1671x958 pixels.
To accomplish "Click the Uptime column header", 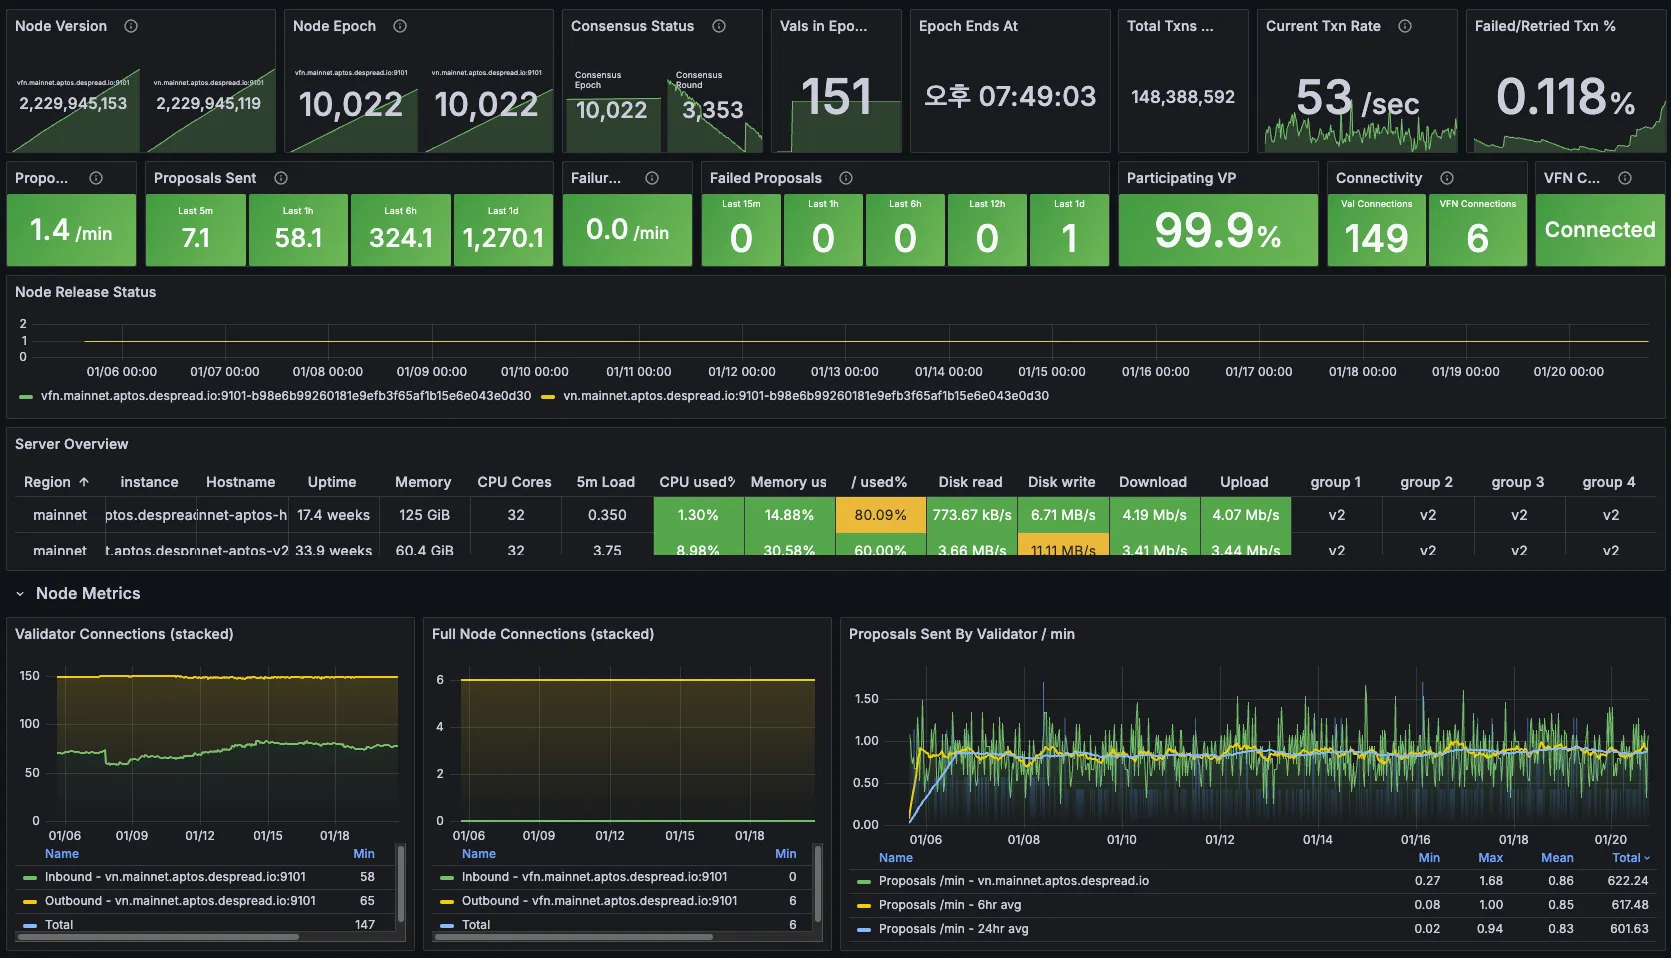I will click(x=331, y=482).
